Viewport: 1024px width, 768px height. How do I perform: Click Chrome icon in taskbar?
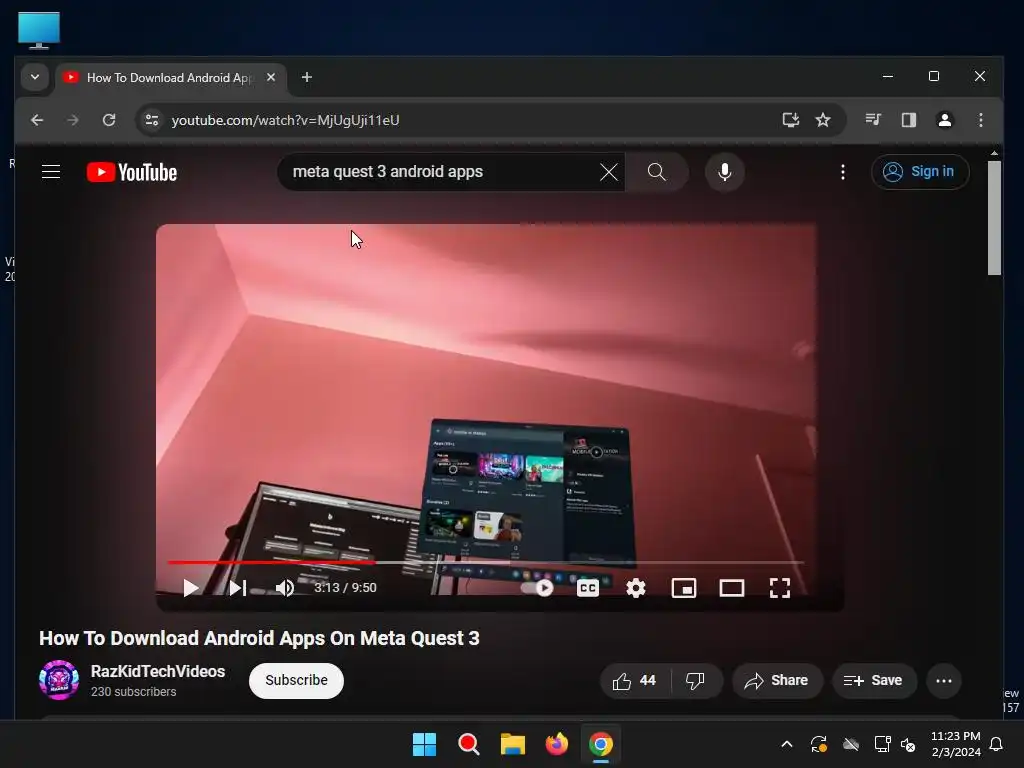pos(601,744)
